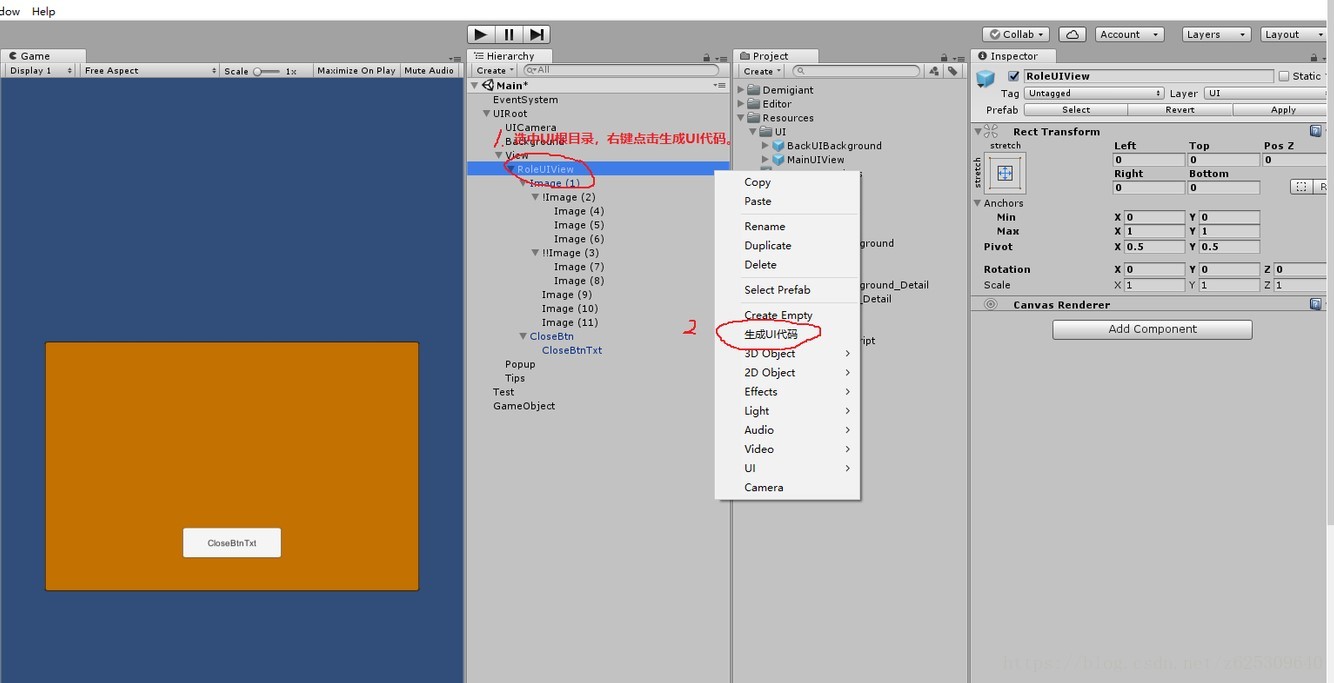This screenshot has width=1334, height=683.
Task: Click the blueprint mode dotted-rectangle button
Action: [1301, 186]
